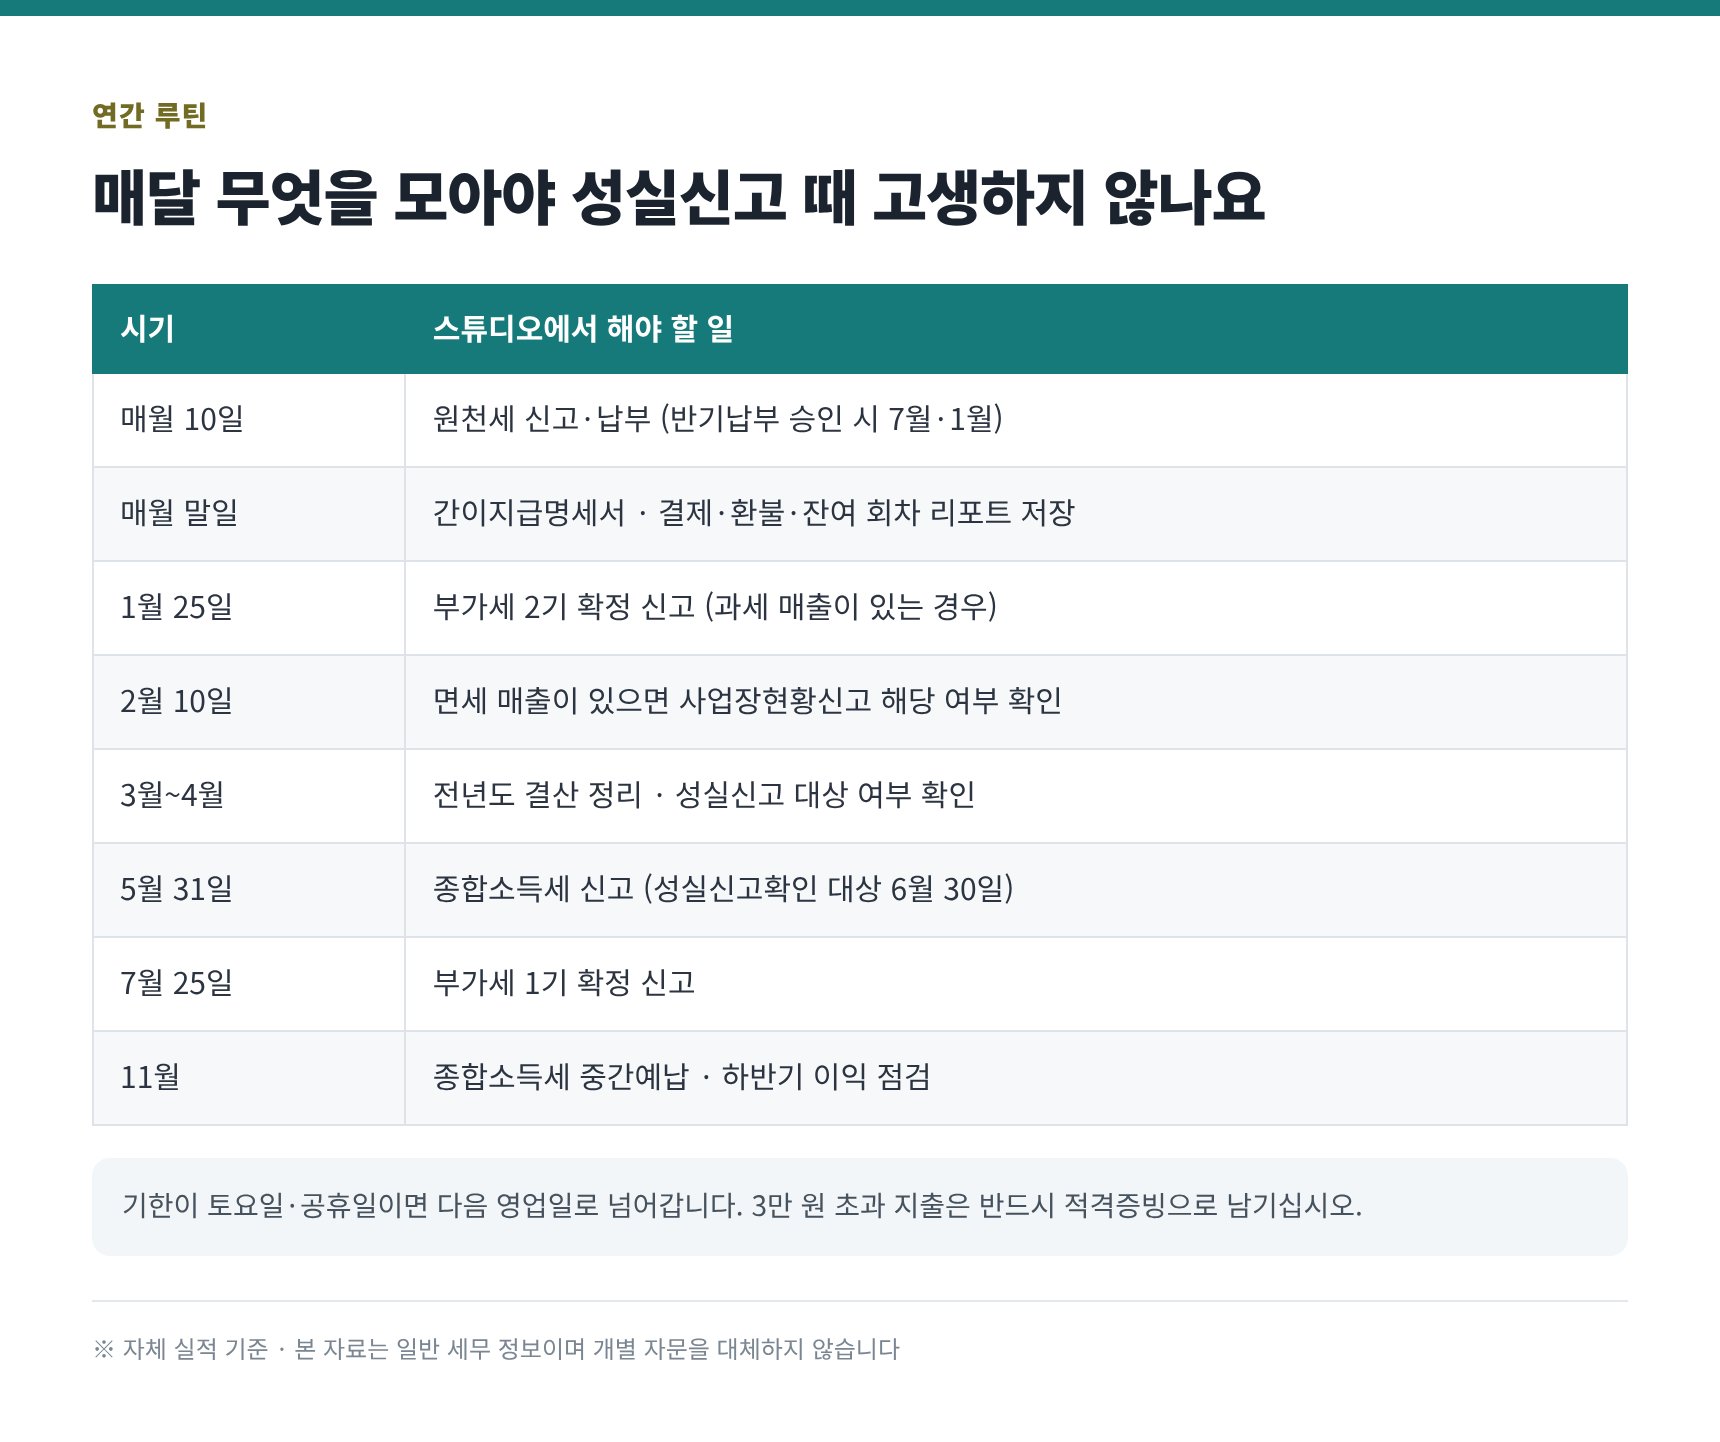Click the headline '매달 무엇을 모아야 성실신고 때 고생하지 않나요'
Viewport: 1720px width, 1442px height.
[x=678, y=197]
